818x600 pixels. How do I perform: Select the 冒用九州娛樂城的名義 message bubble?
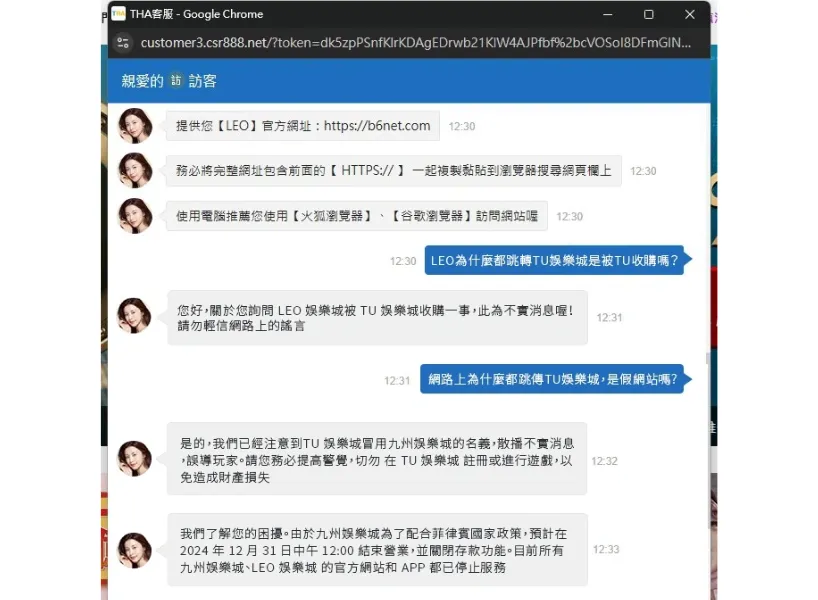(x=377, y=459)
